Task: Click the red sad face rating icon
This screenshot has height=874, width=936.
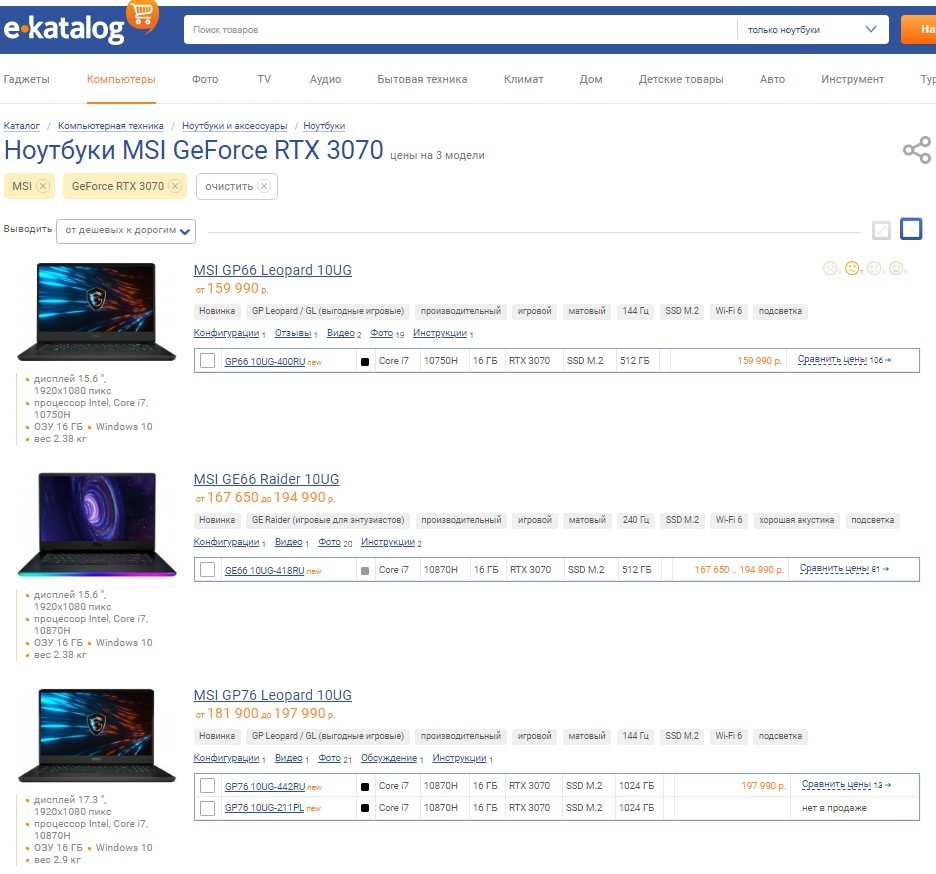Action: [x=830, y=269]
